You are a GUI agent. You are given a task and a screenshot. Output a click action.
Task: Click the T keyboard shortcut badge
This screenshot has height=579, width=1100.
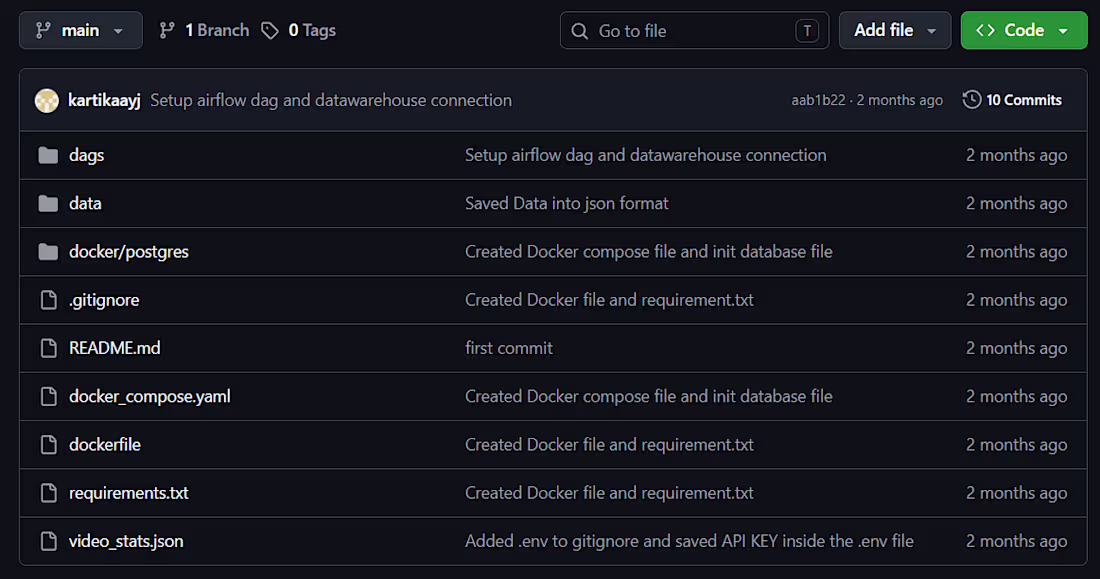coord(807,31)
